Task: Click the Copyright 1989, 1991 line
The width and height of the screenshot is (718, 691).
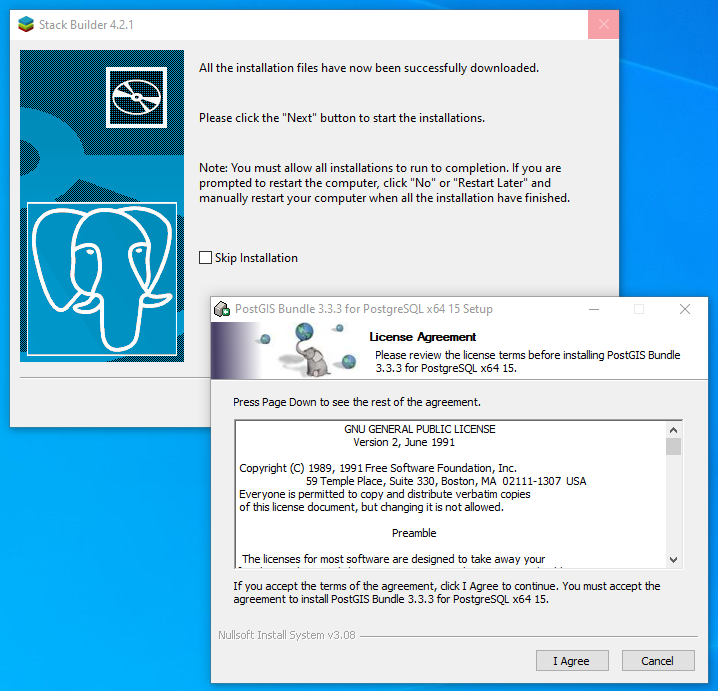Action: tap(378, 468)
